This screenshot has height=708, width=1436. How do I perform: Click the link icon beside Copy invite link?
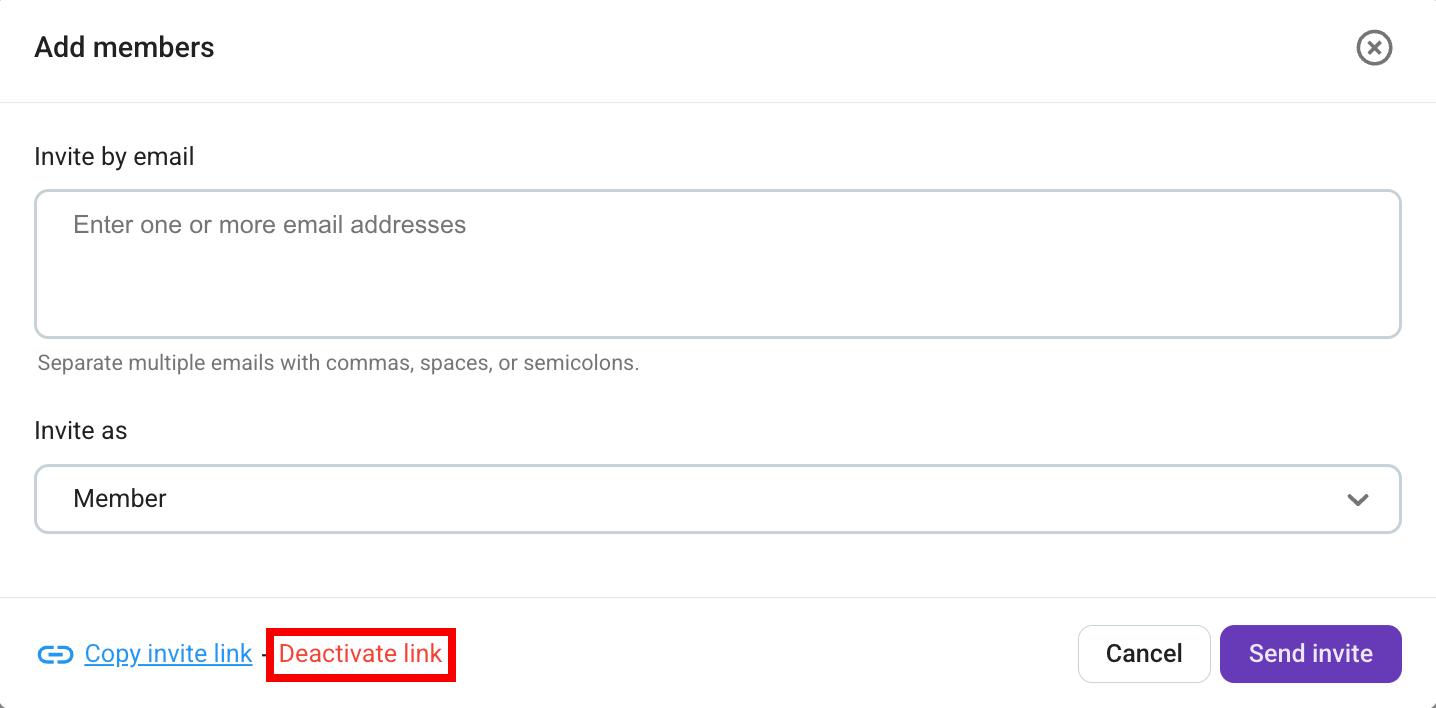(x=56, y=654)
